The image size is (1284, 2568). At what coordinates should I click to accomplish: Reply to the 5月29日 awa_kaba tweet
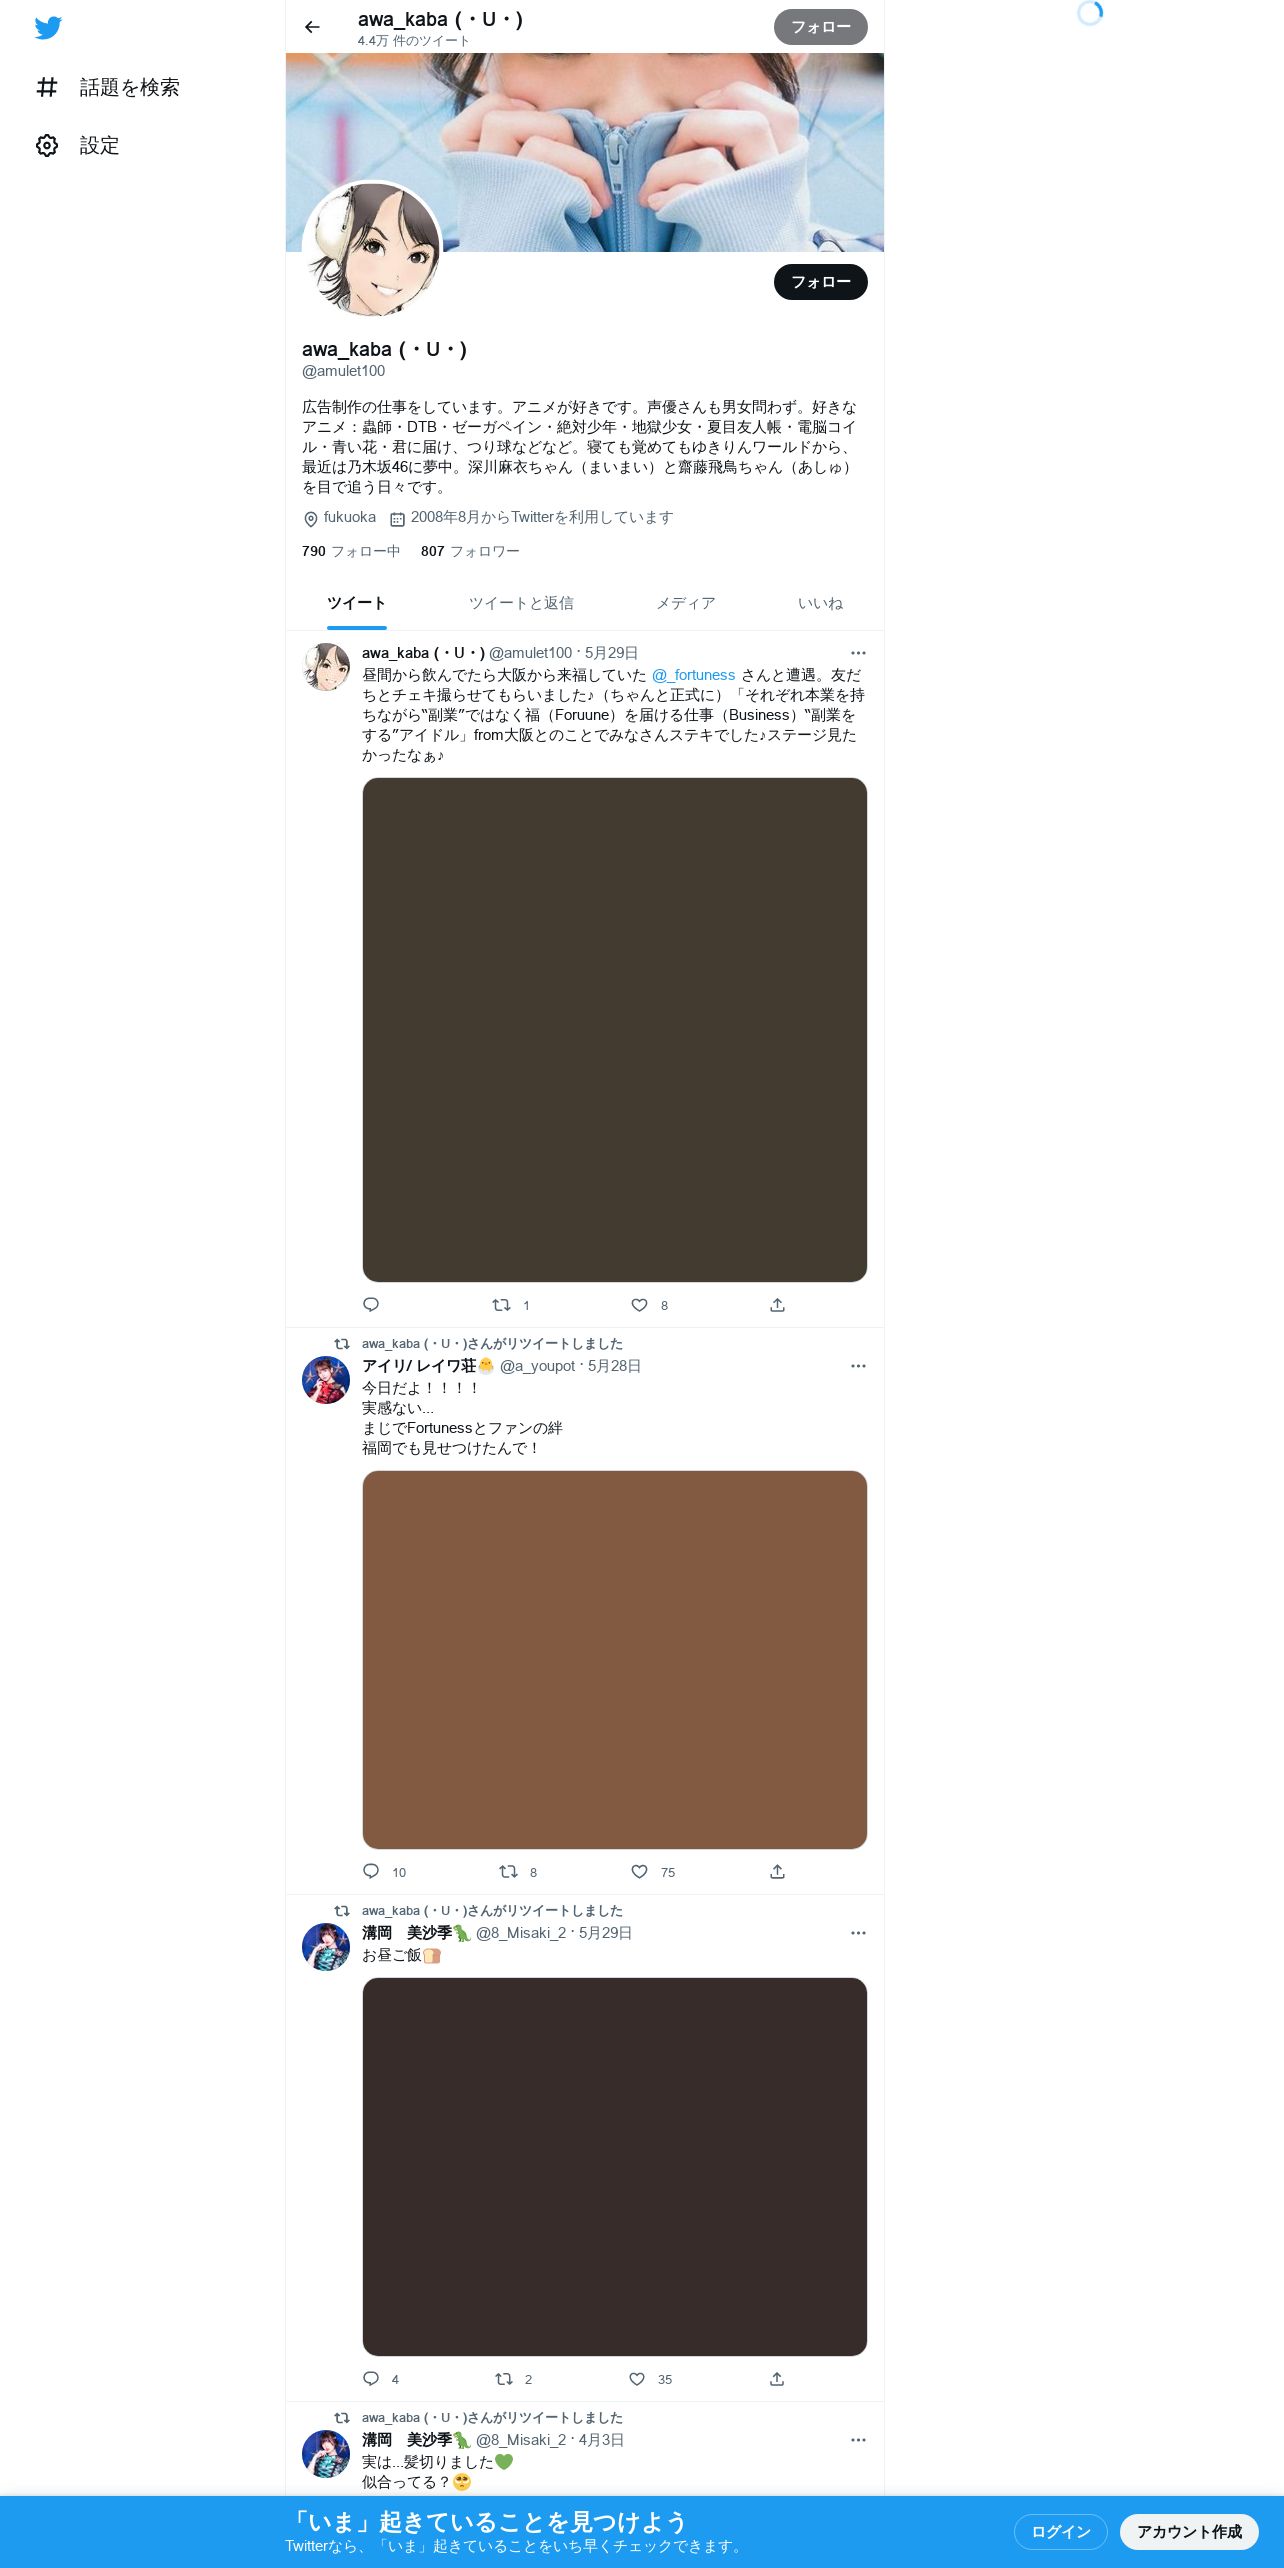point(371,1305)
